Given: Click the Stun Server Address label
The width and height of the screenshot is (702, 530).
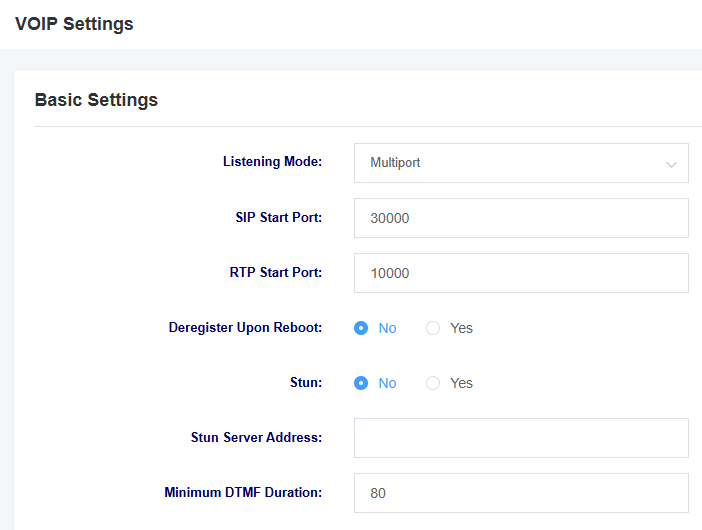Looking at the screenshot, I should (x=256, y=437).
